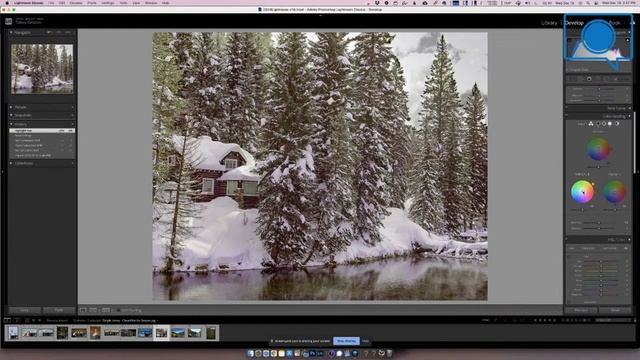Toggle the Color Grading panel on/off switch
Screen dimensions: 640x360
click(567, 116)
